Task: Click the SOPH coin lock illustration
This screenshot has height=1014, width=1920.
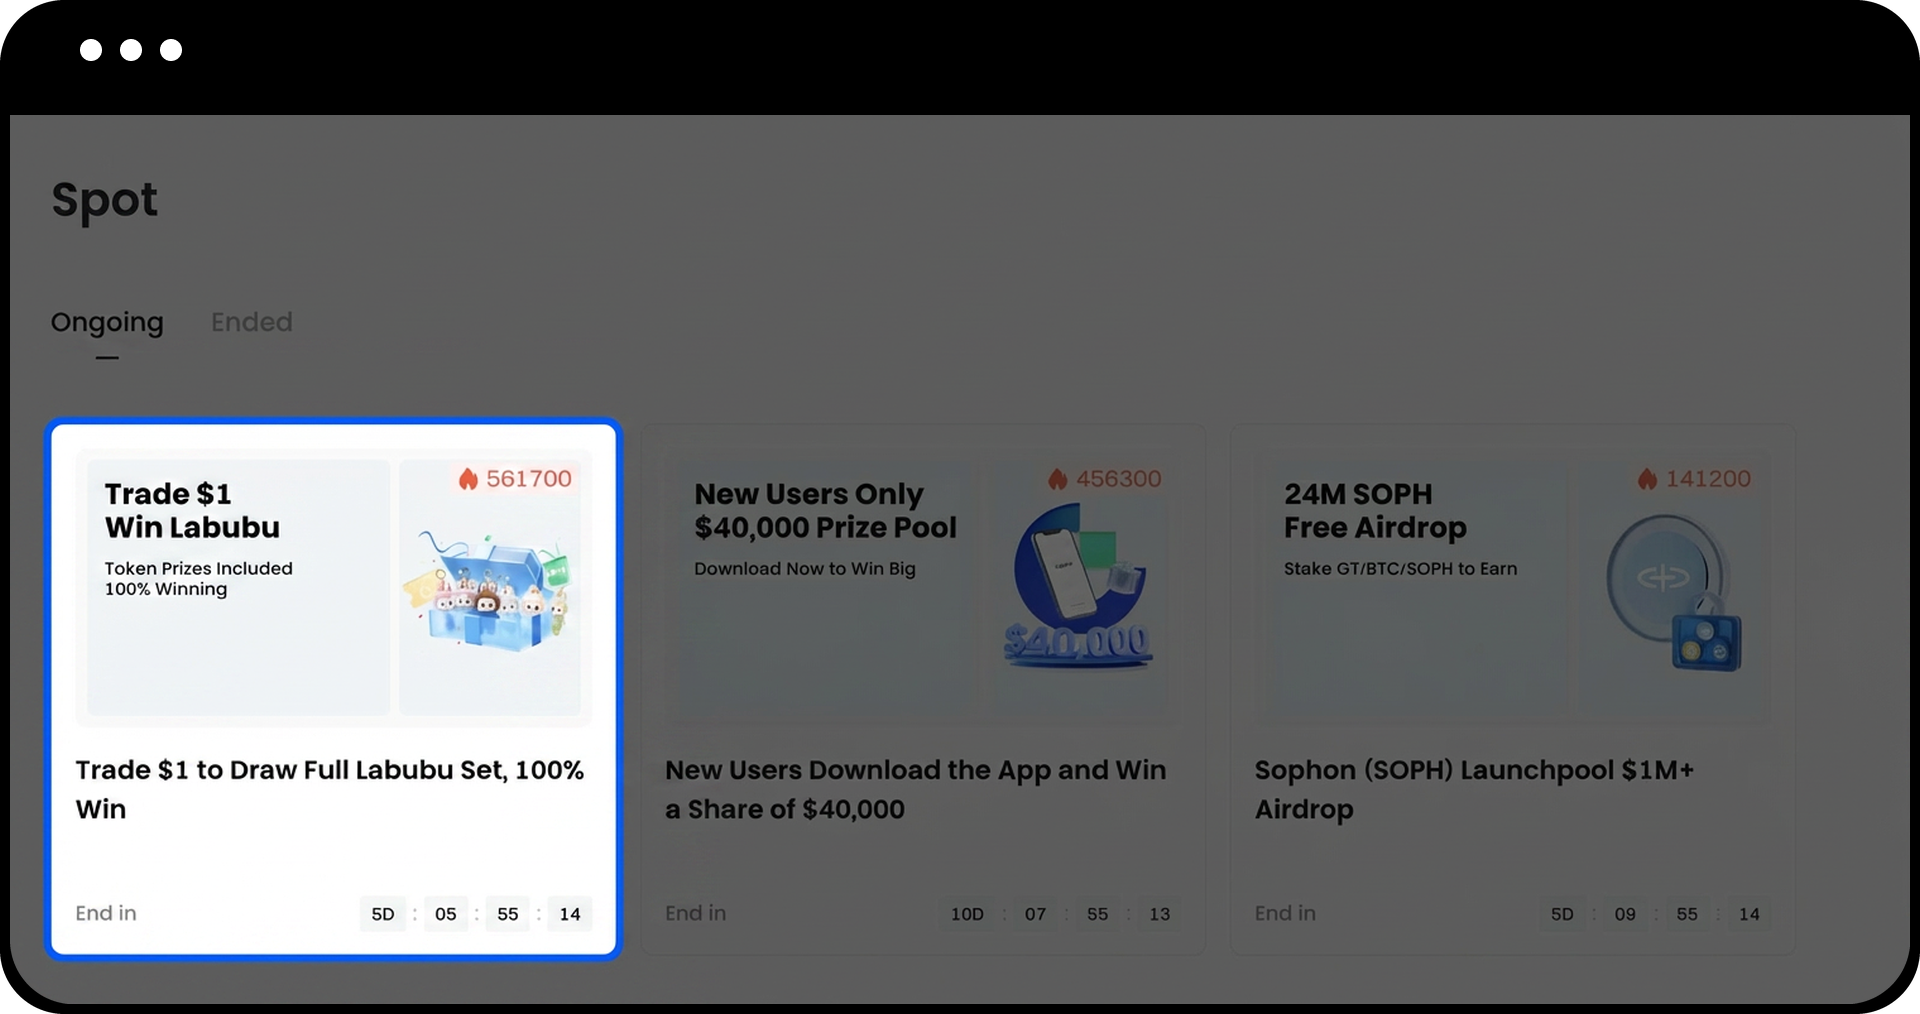Action: pyautogui.click(x=1671, y=592)
